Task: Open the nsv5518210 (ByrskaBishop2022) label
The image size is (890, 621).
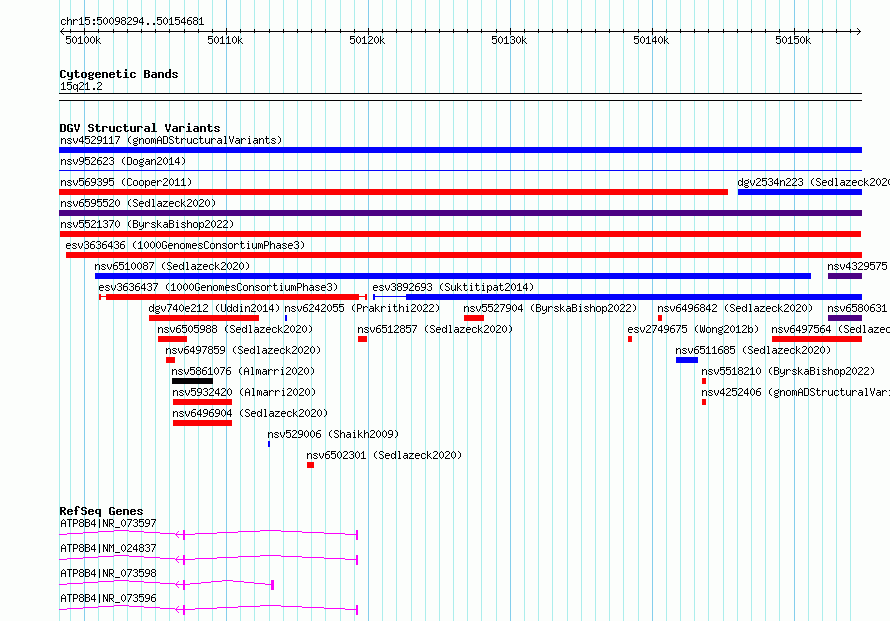Action: coord(788,371)
